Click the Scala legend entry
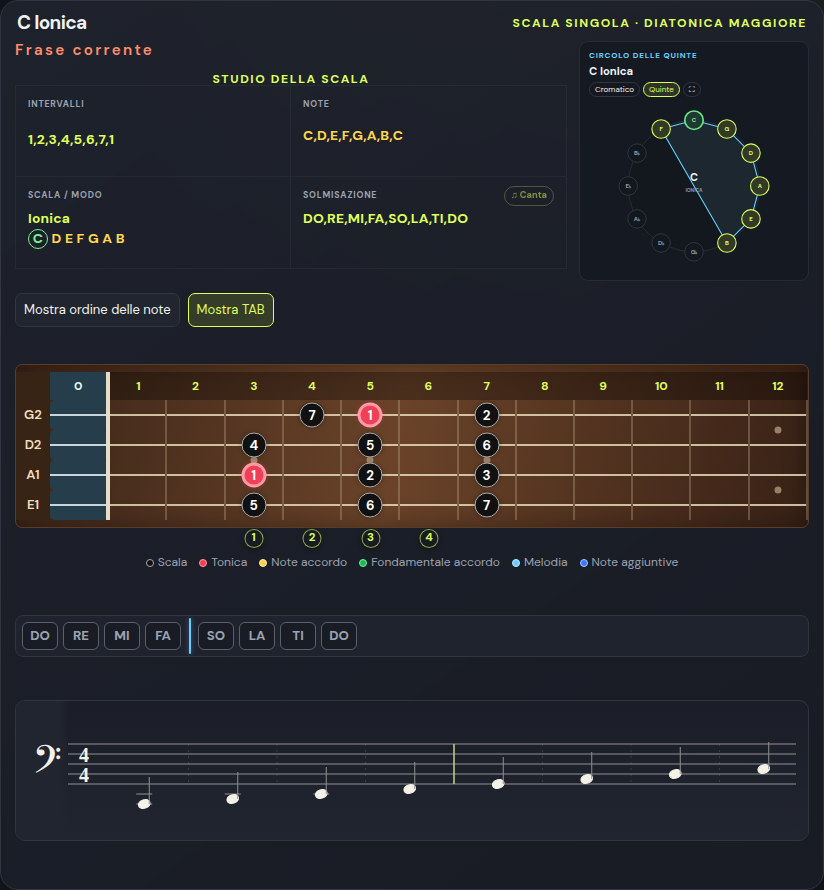The height and width of the screenshot is (890, 824). pos(166,562)
